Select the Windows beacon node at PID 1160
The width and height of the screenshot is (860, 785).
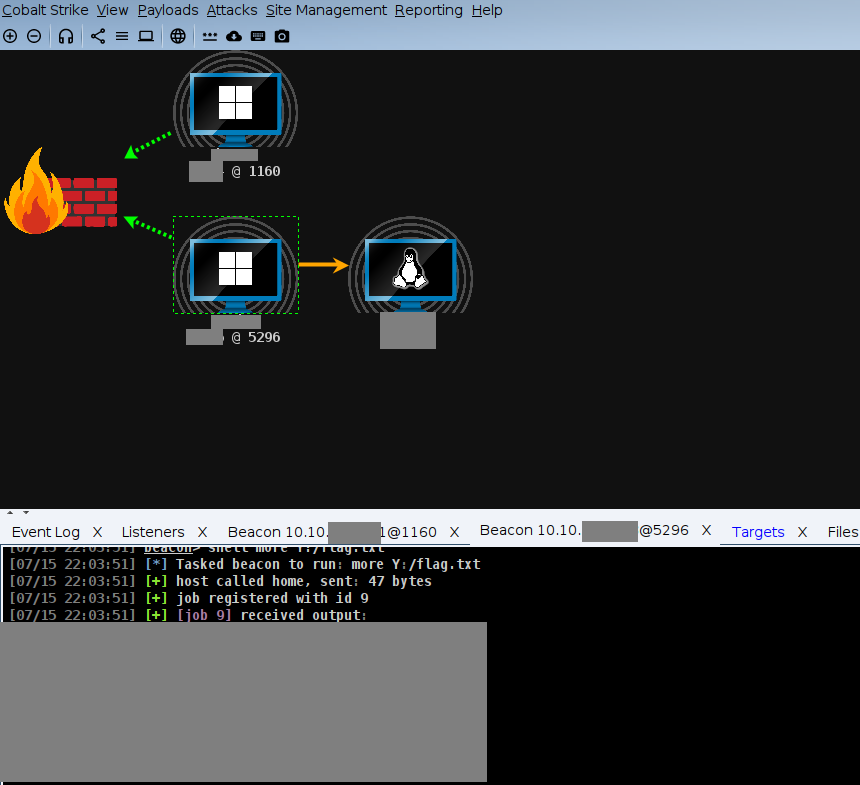[235, 104]
